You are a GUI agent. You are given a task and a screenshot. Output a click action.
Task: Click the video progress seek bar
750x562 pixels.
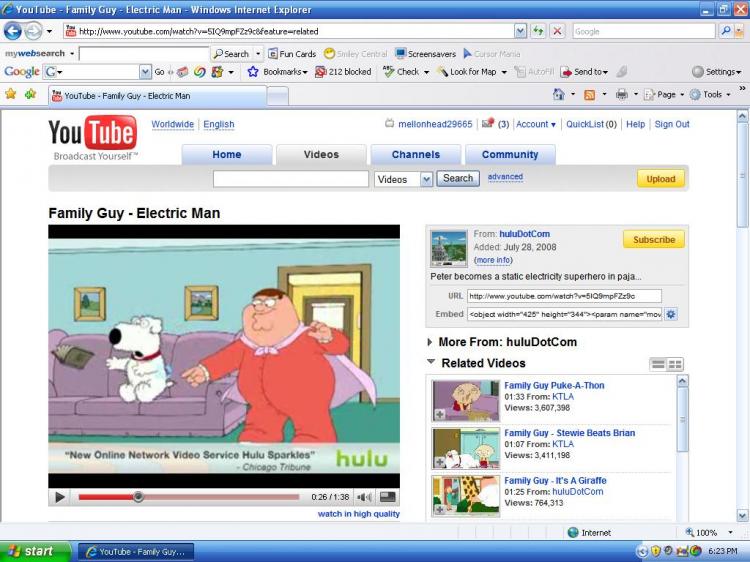pos(190,497)
